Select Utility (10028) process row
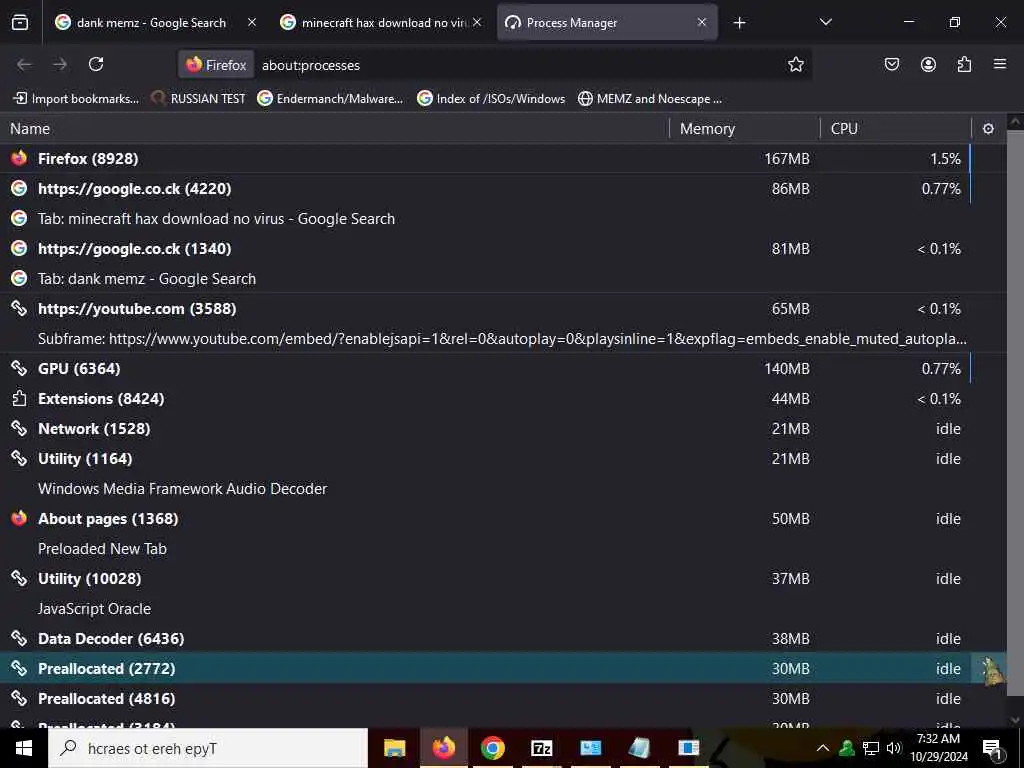The width and height of the screenshot is (1024, 768). coord(503,579)
